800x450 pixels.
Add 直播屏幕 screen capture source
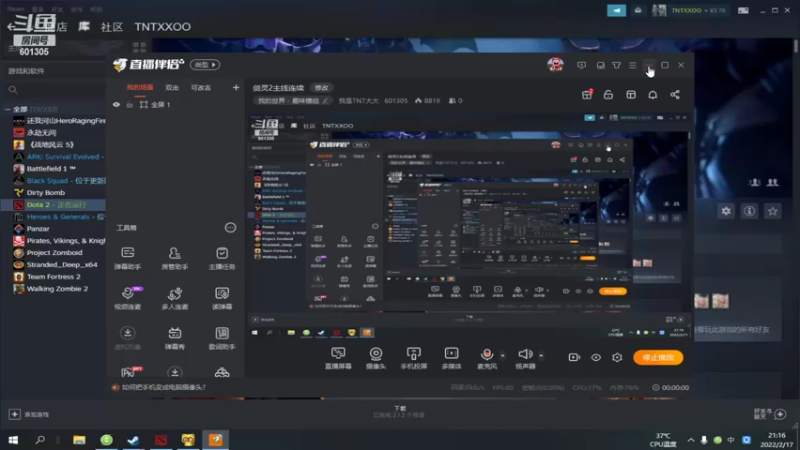pos(338,358)
